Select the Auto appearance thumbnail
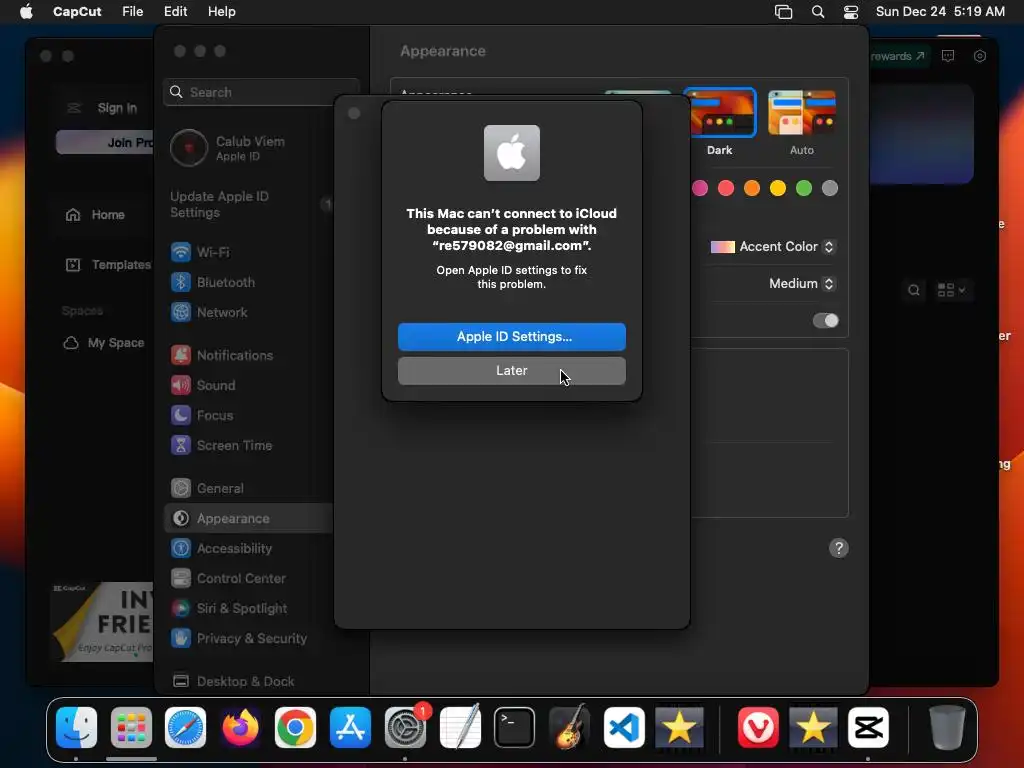 pyautogui.click(x=801, y=113)
